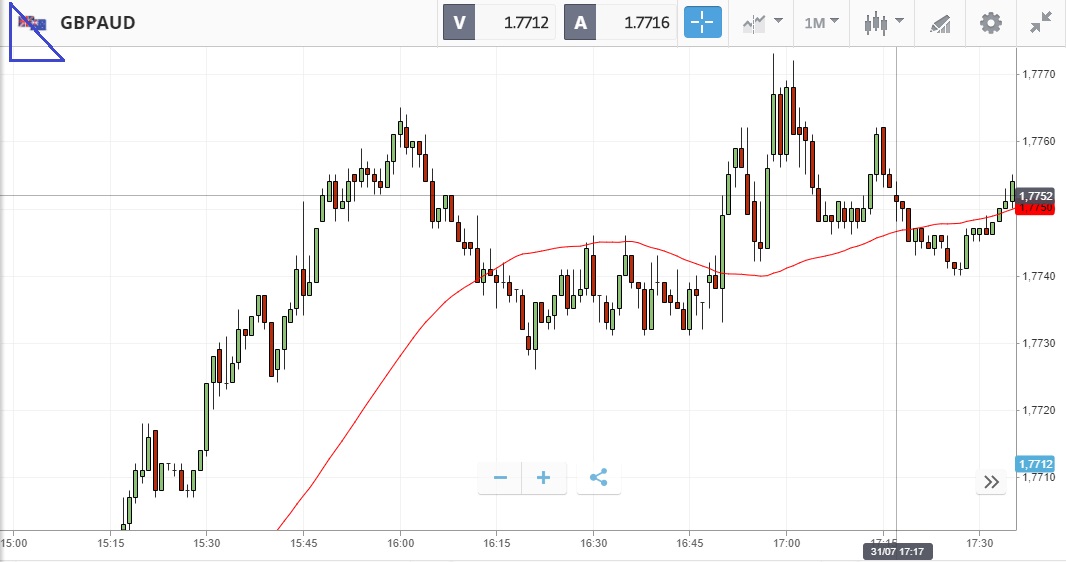Select the drawing tools pencil icon
The image size is (1066, 562).
pos(940,22)
